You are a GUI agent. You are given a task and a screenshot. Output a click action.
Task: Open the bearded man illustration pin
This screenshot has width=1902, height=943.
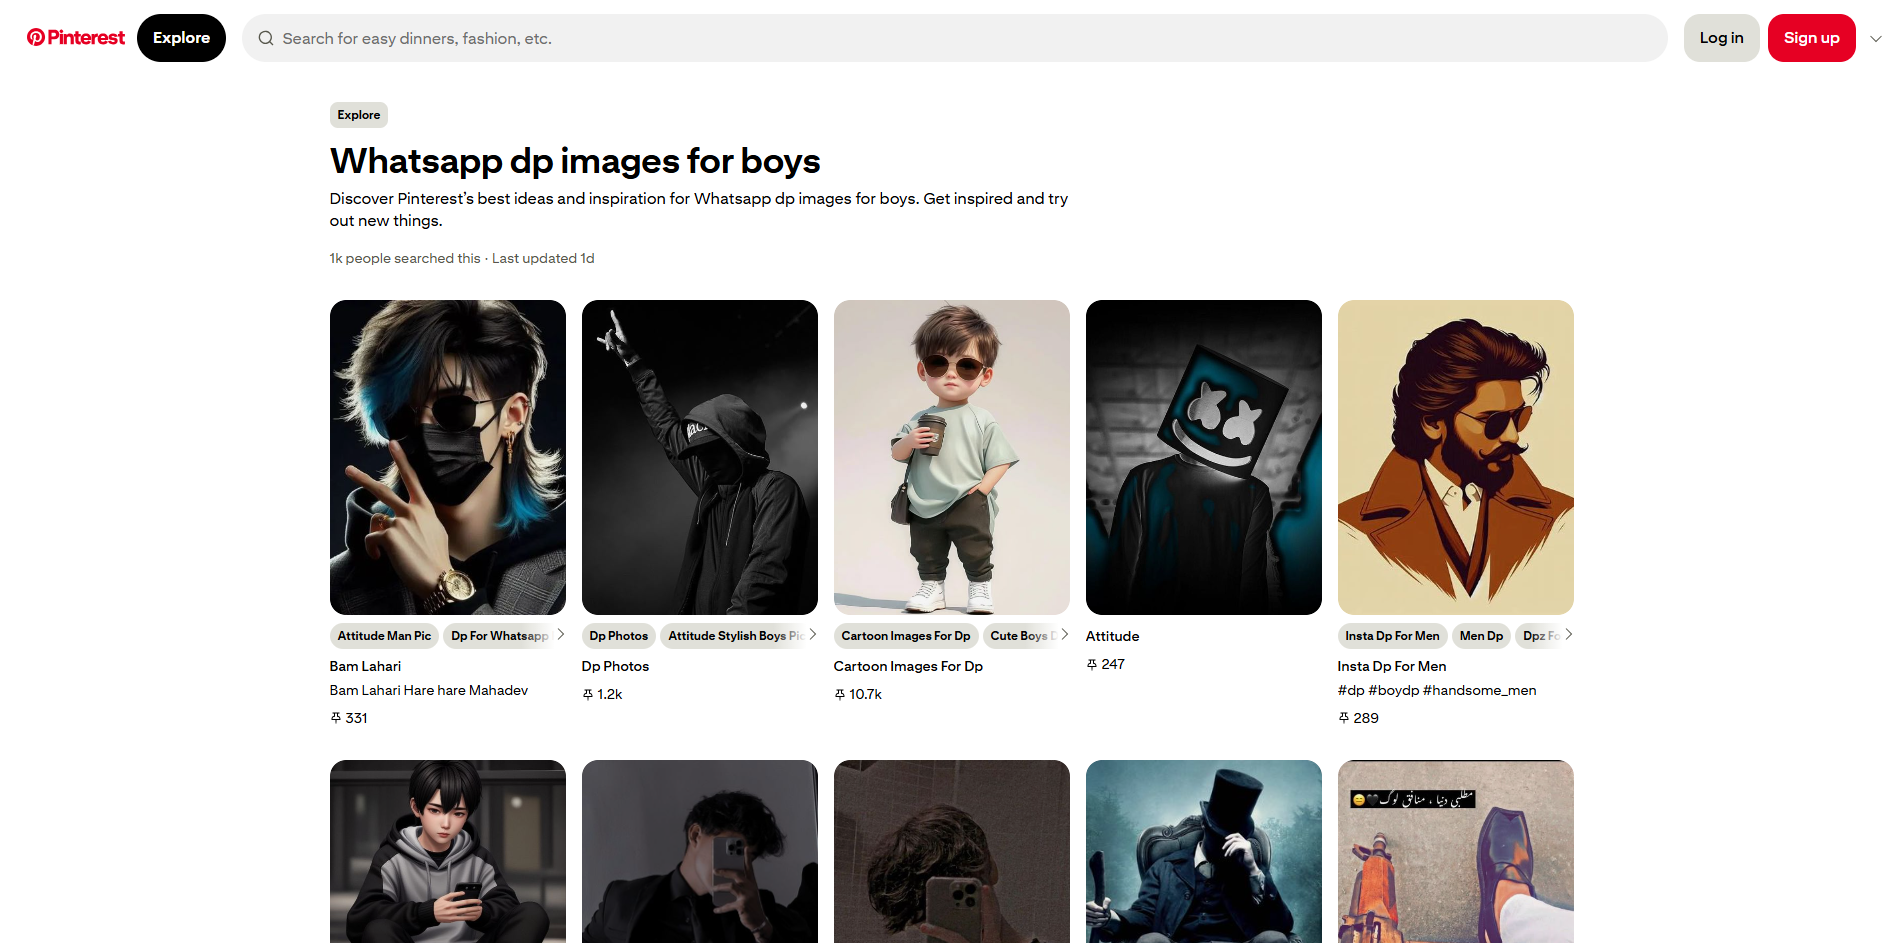[x=1456, y=457]
